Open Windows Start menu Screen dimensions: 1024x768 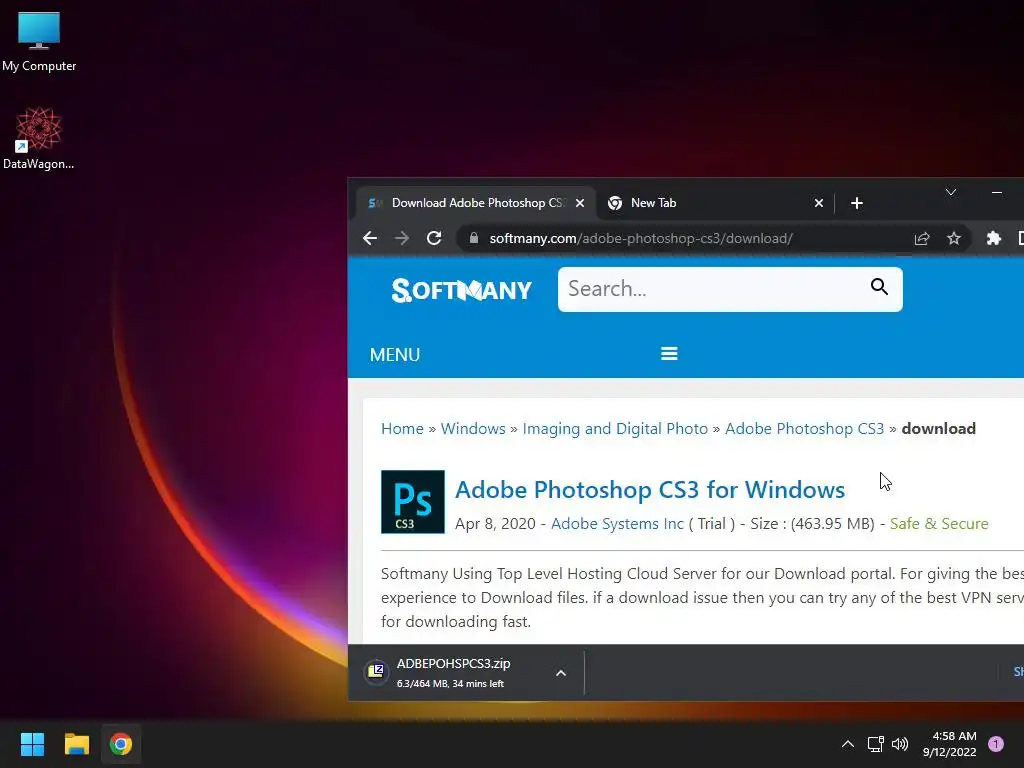pos(32,744)
